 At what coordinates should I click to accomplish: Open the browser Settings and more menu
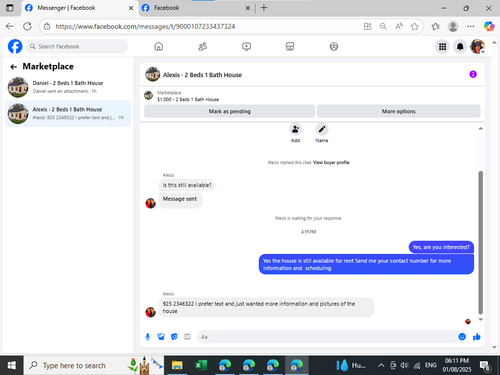coord(470,26)
